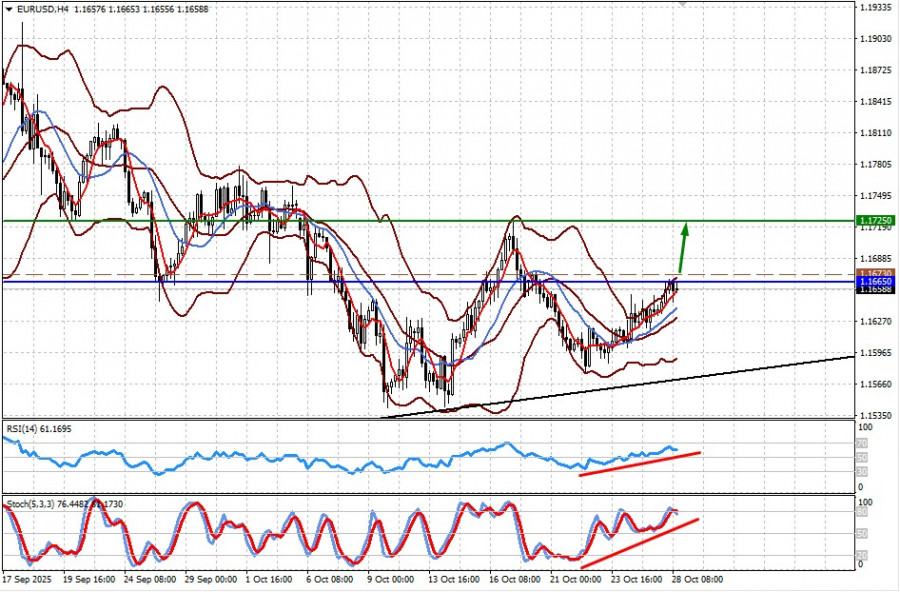
Task: Click the 1.19030 price on the scale
Action: pyautogui.click(x=876, y=39)
